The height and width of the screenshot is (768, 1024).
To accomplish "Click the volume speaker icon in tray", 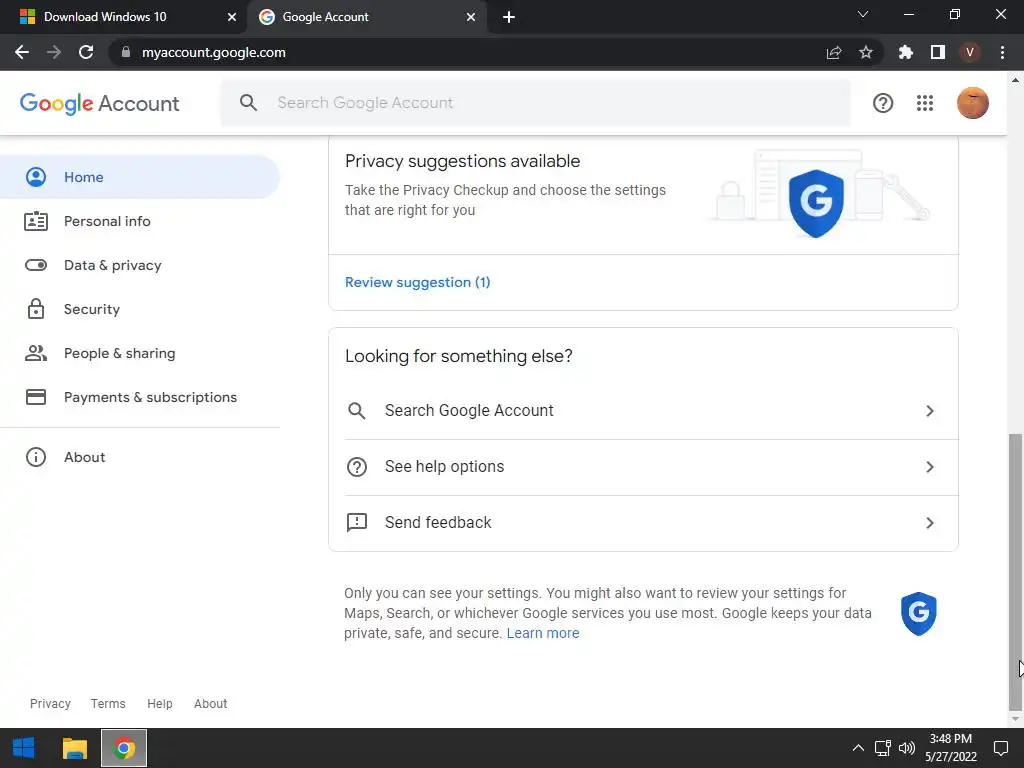I will 906,748.
